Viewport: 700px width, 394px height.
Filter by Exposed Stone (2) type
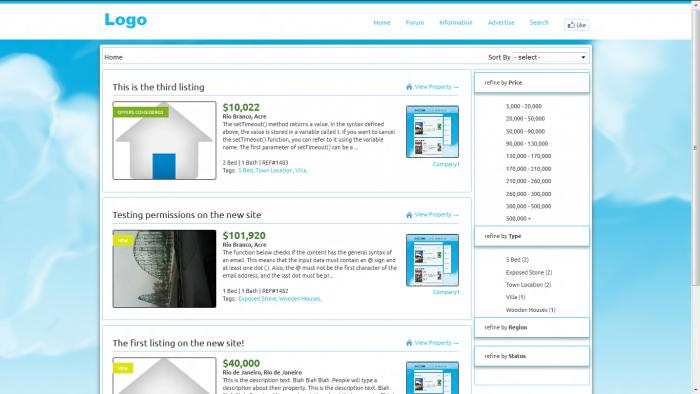pyautogui.click(x=529, y=272)
